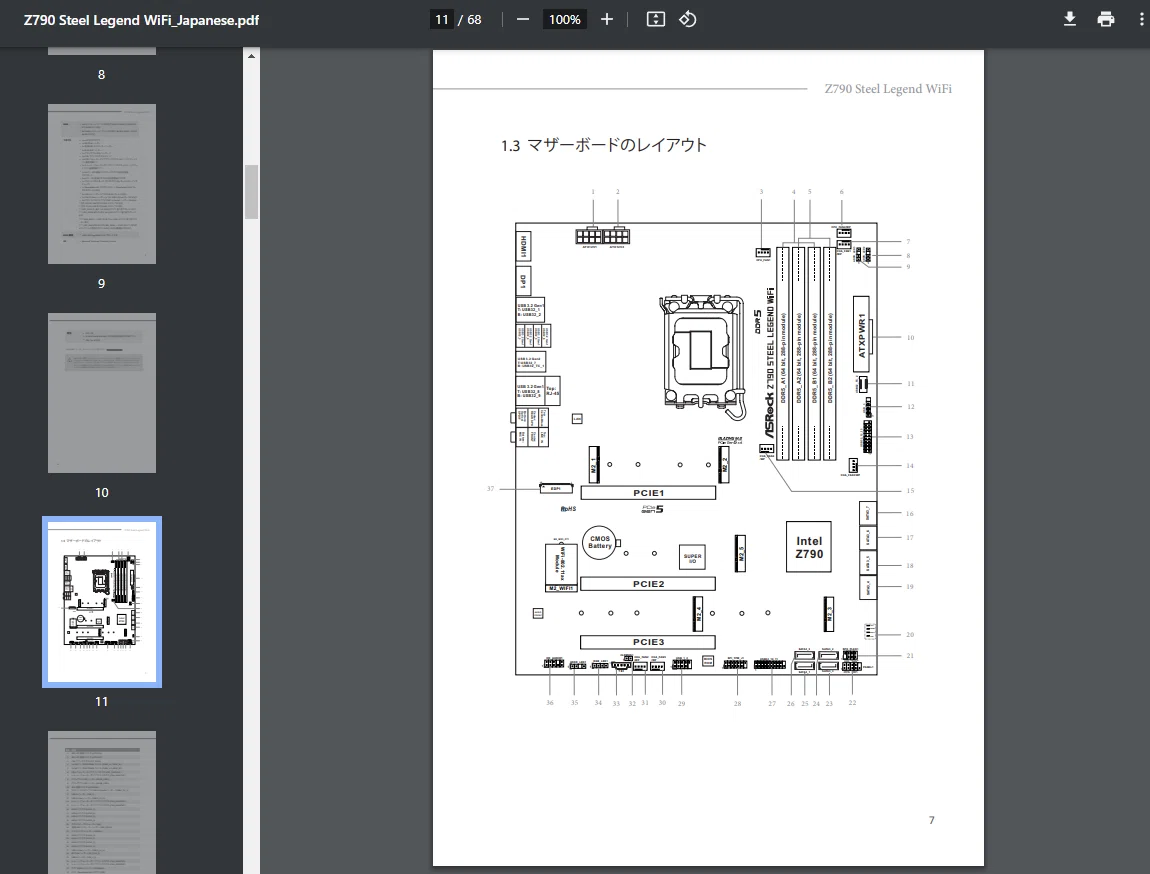Click the sidebar scrollbar up arrow

[252, 56]
